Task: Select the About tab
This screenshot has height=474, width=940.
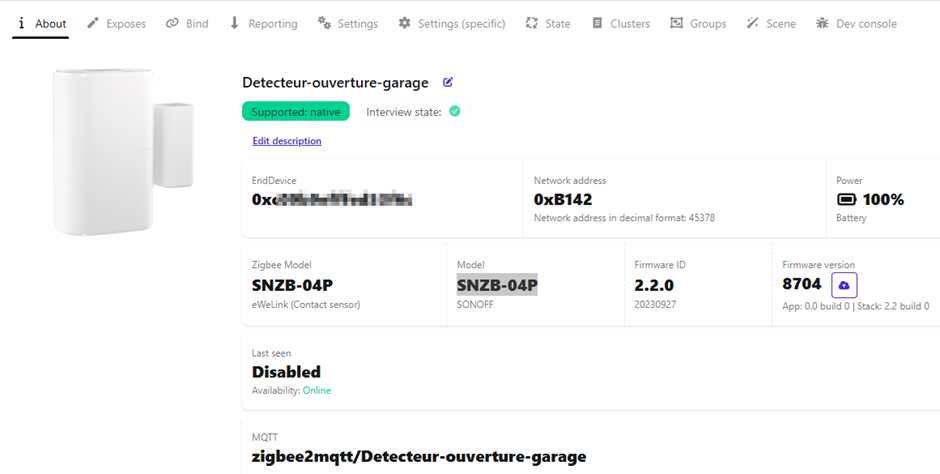Action: 41,23
